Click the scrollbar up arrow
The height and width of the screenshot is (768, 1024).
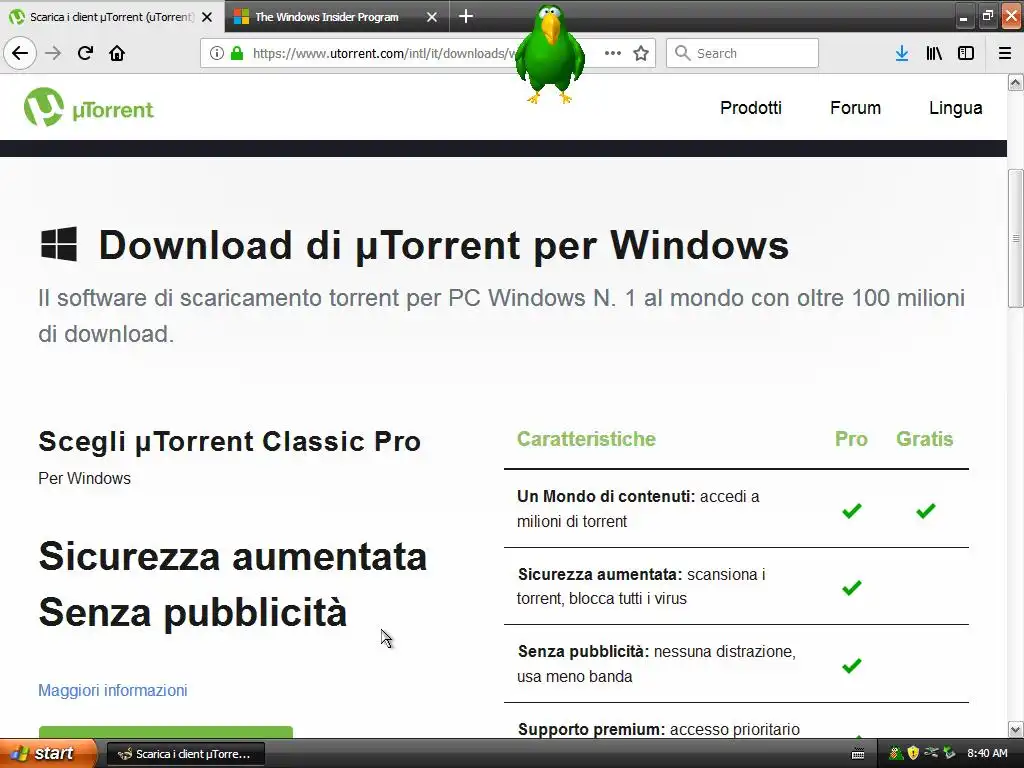pos(1015,82)
